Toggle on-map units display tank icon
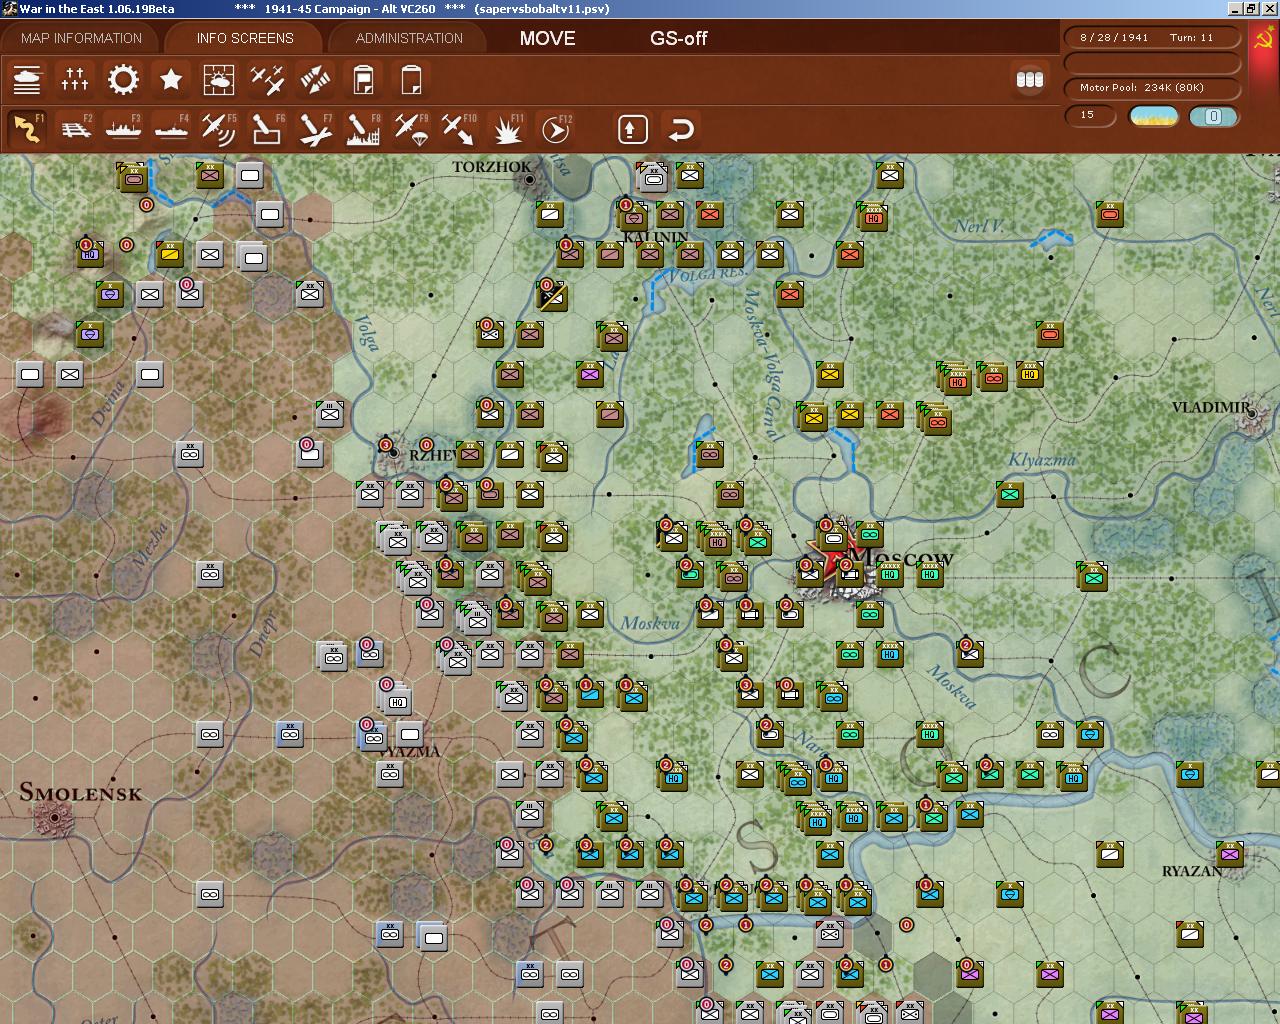Viewport: 1280px width, 1024px height. 27,80
